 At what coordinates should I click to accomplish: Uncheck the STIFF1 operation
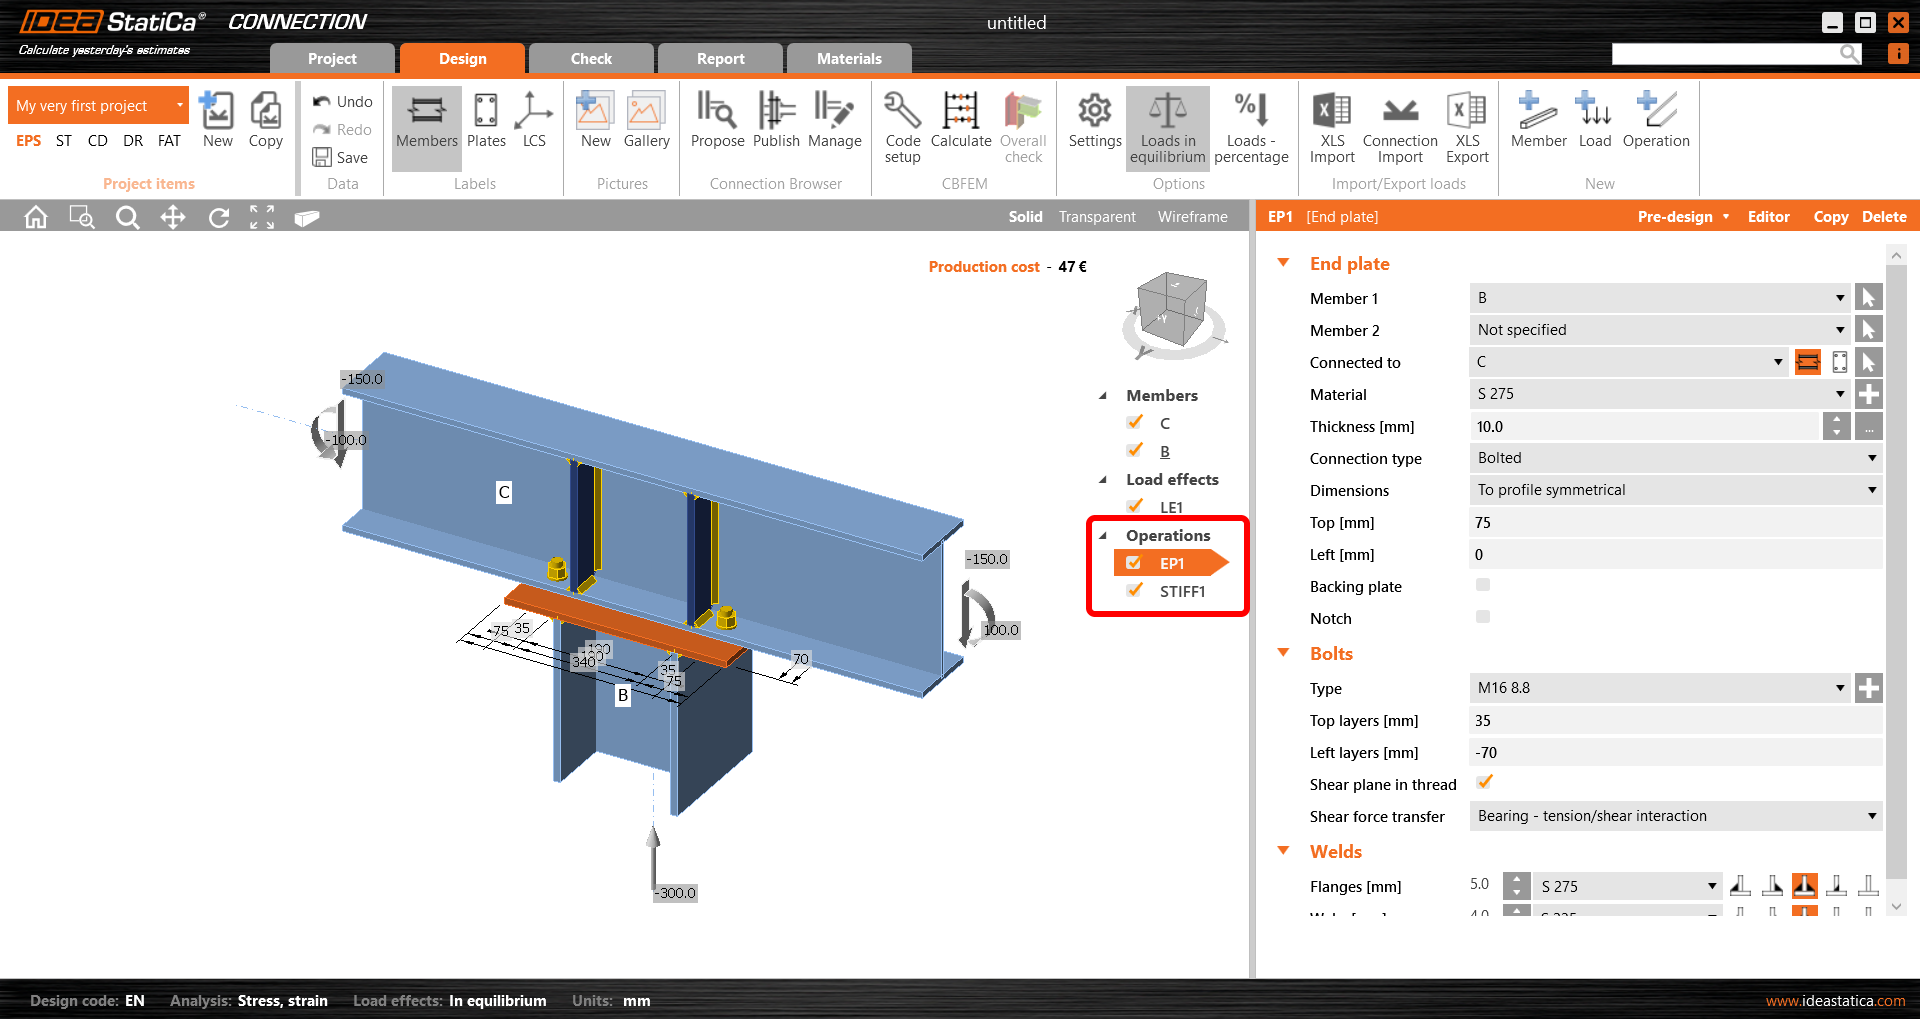[1134, 590]
